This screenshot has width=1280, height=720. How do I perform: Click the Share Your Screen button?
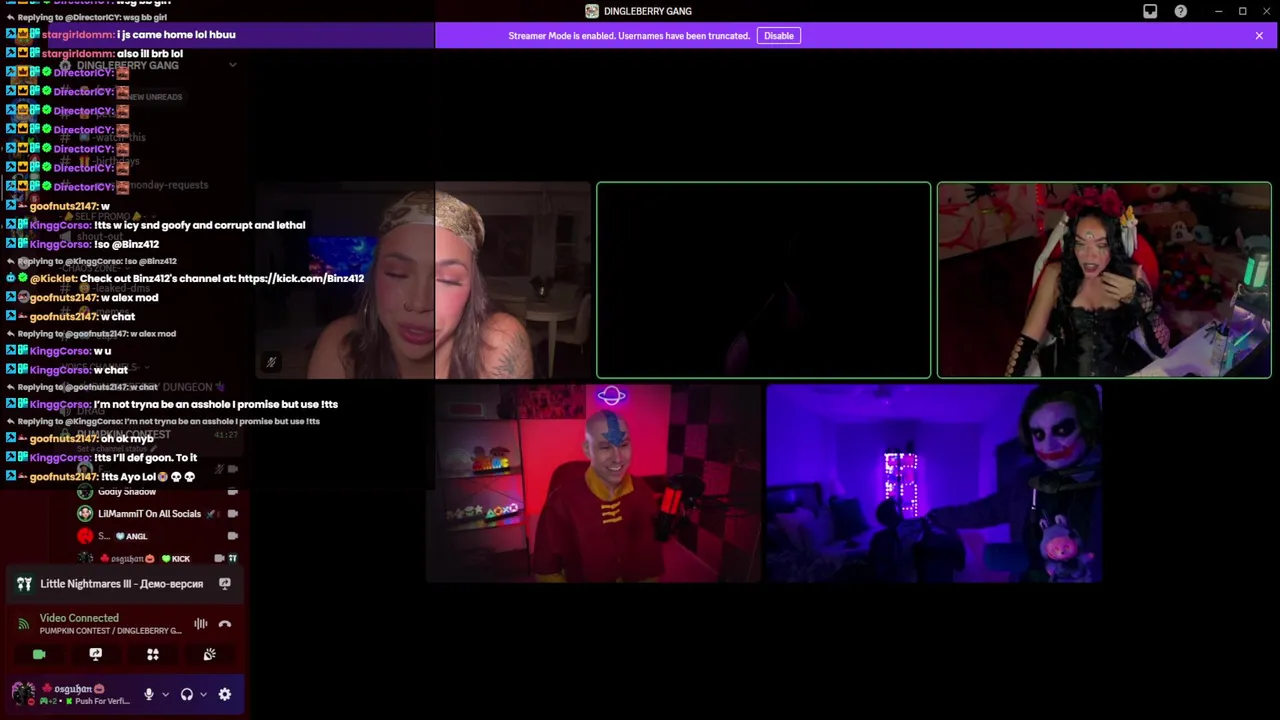(x=96, y=654)
